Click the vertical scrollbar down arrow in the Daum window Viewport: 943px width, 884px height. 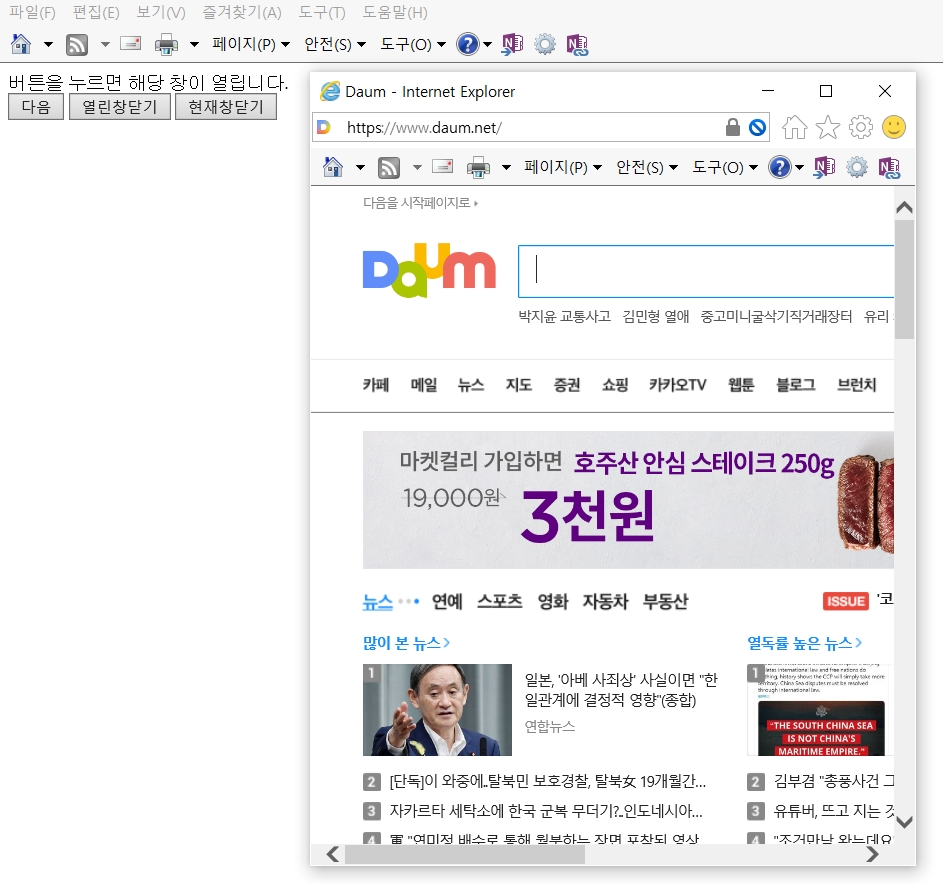[x=904, y=821]
